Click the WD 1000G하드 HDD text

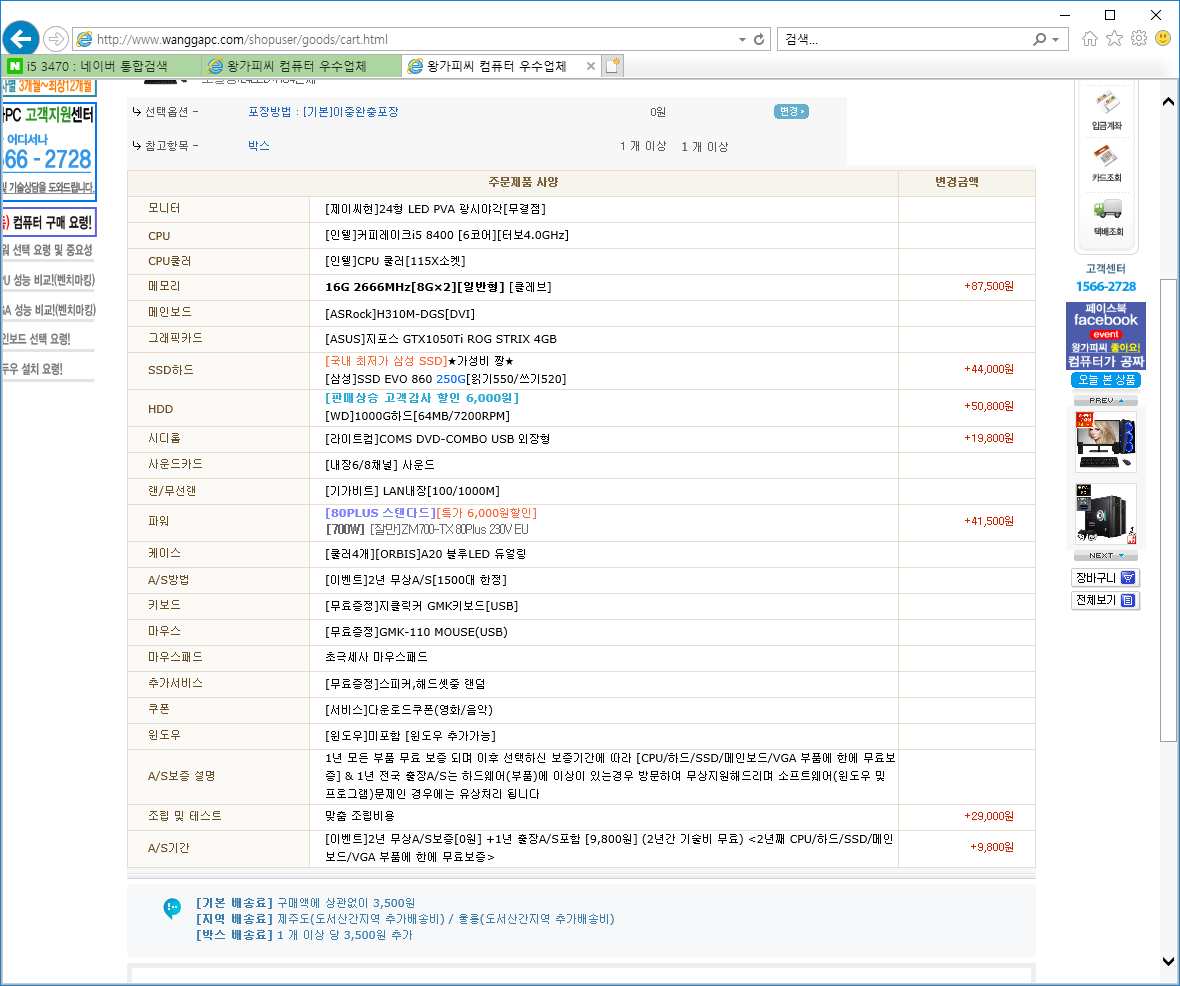418,416
